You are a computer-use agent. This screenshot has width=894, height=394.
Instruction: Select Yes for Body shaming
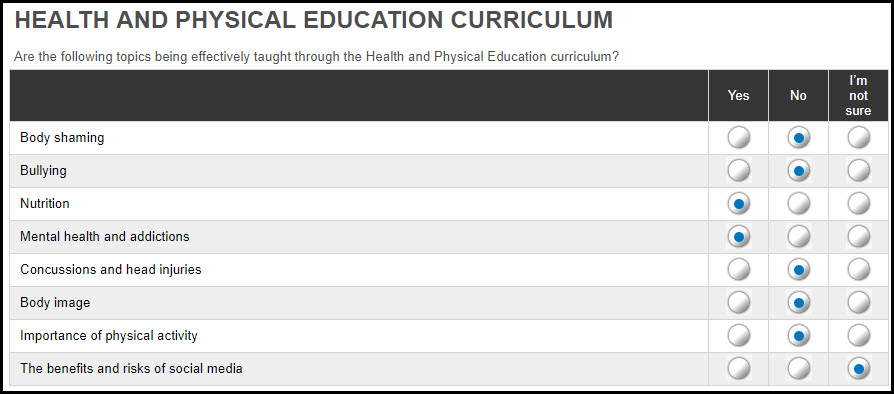738,137
